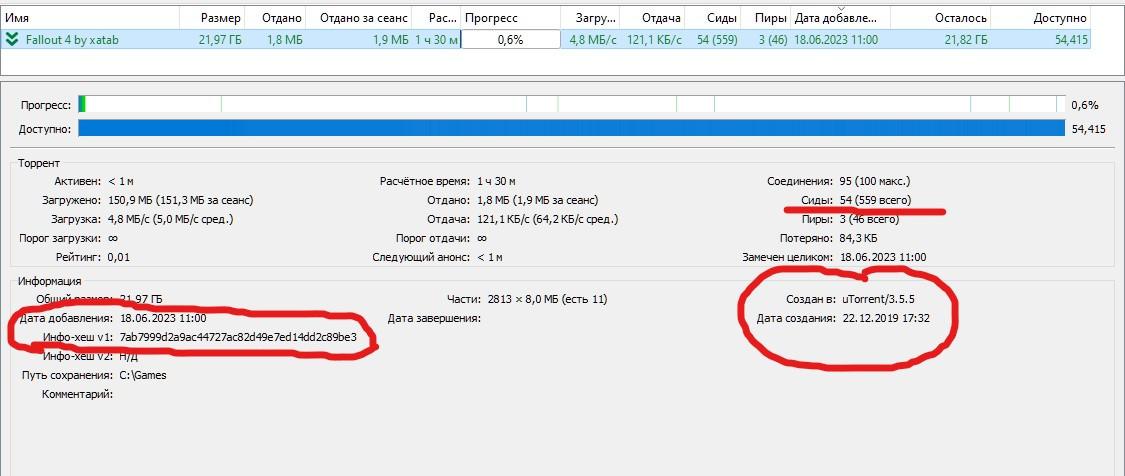Click the Создан в uTorrent/3.5.5 value
1125x476 pixels.
[877, 299]
